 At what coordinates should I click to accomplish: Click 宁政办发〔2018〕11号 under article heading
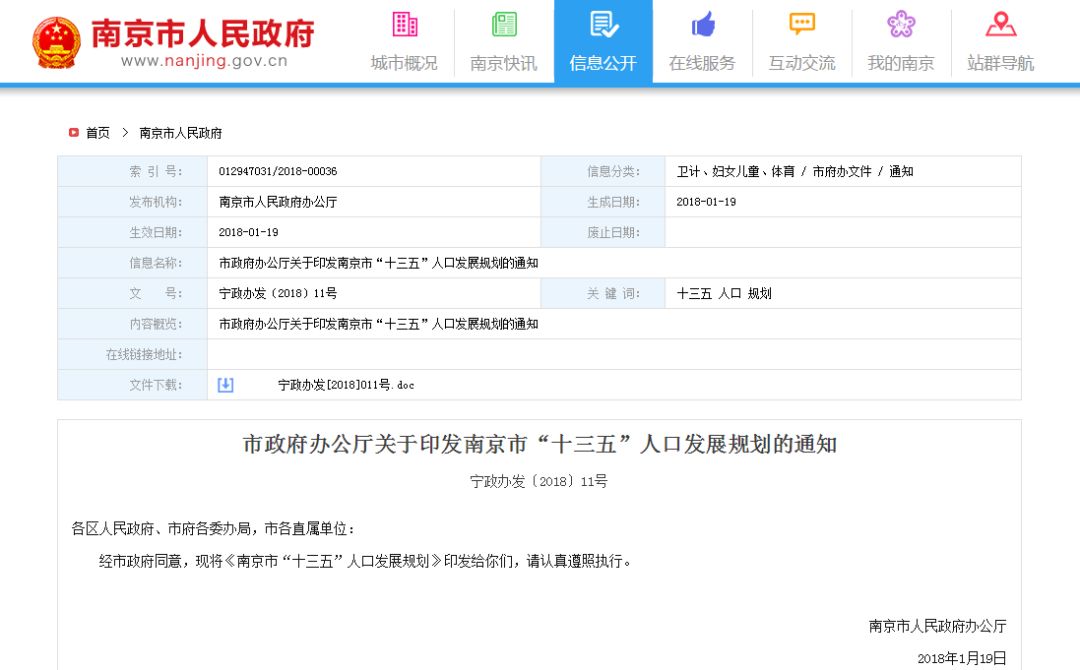coord(539,481)
